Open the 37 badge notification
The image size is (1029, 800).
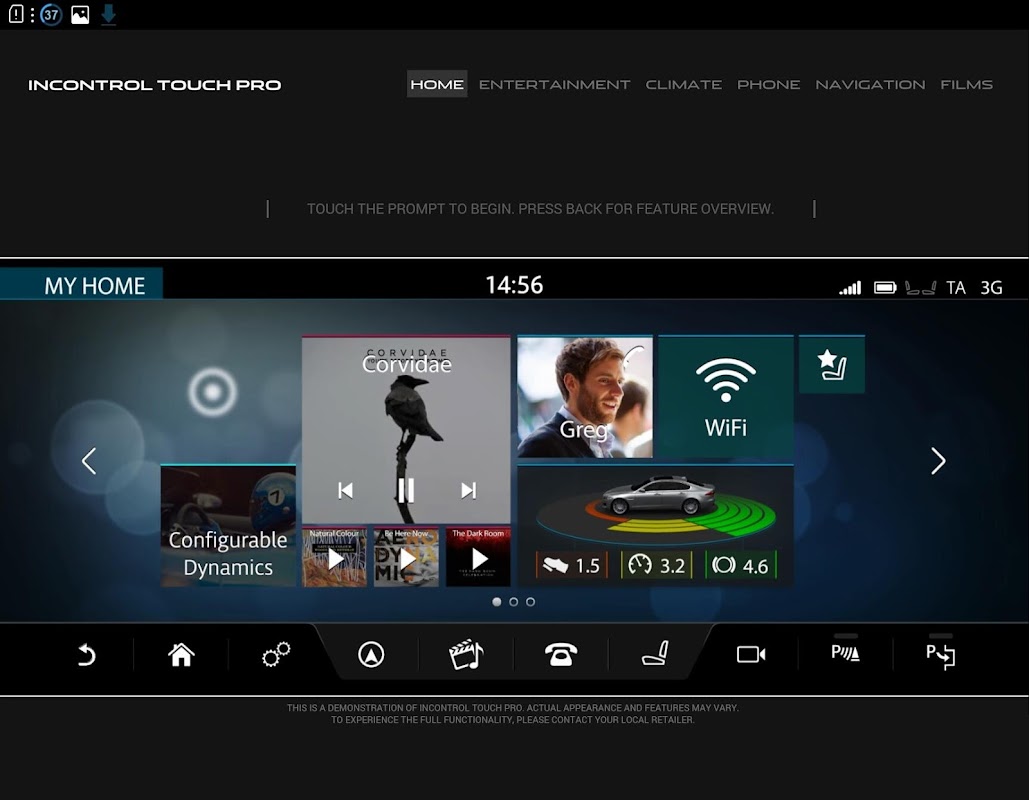point(51,14)
